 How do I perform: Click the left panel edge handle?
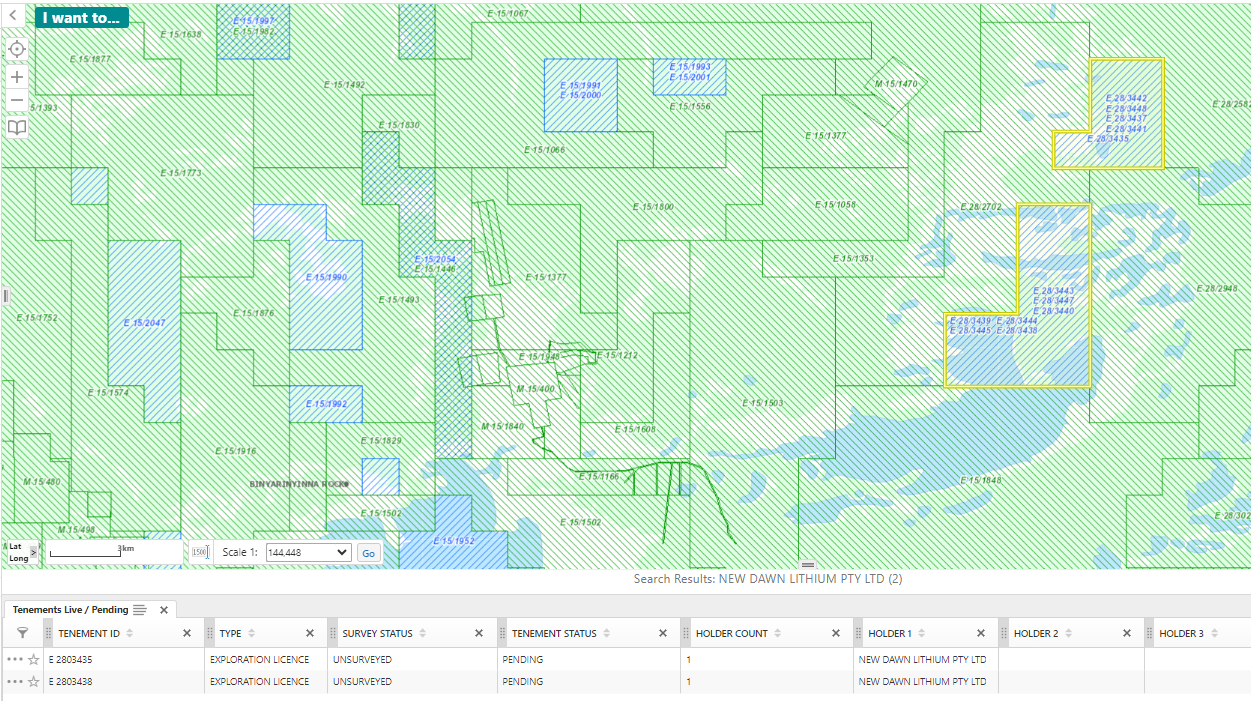4,295
